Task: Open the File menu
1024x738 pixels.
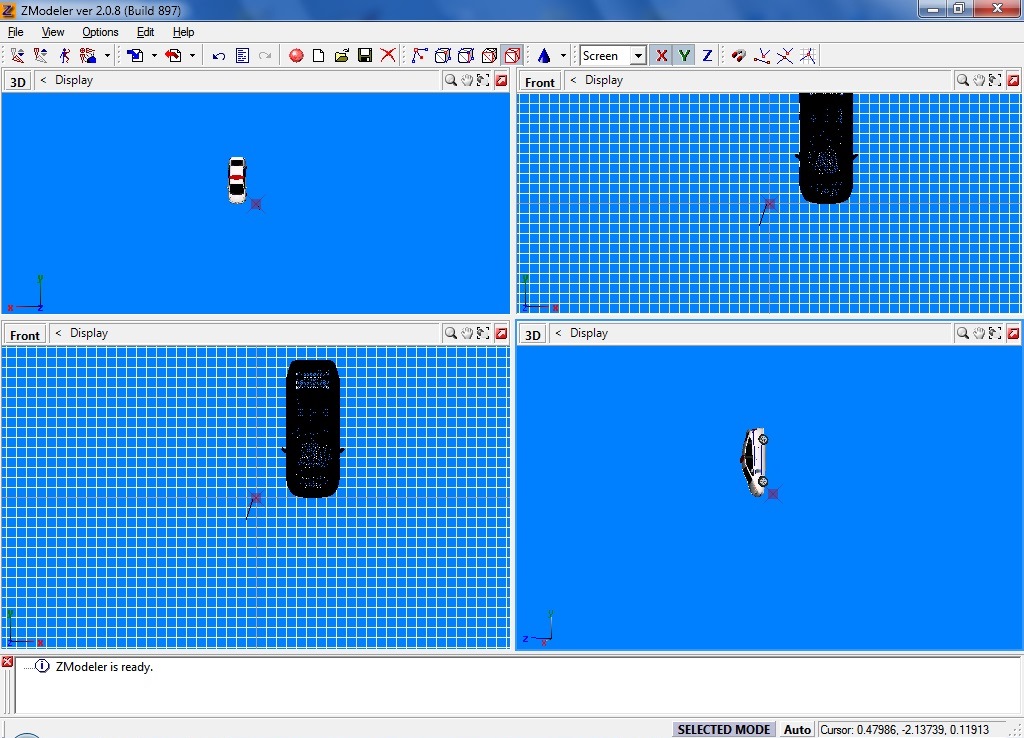Action: tap(16, 32)
